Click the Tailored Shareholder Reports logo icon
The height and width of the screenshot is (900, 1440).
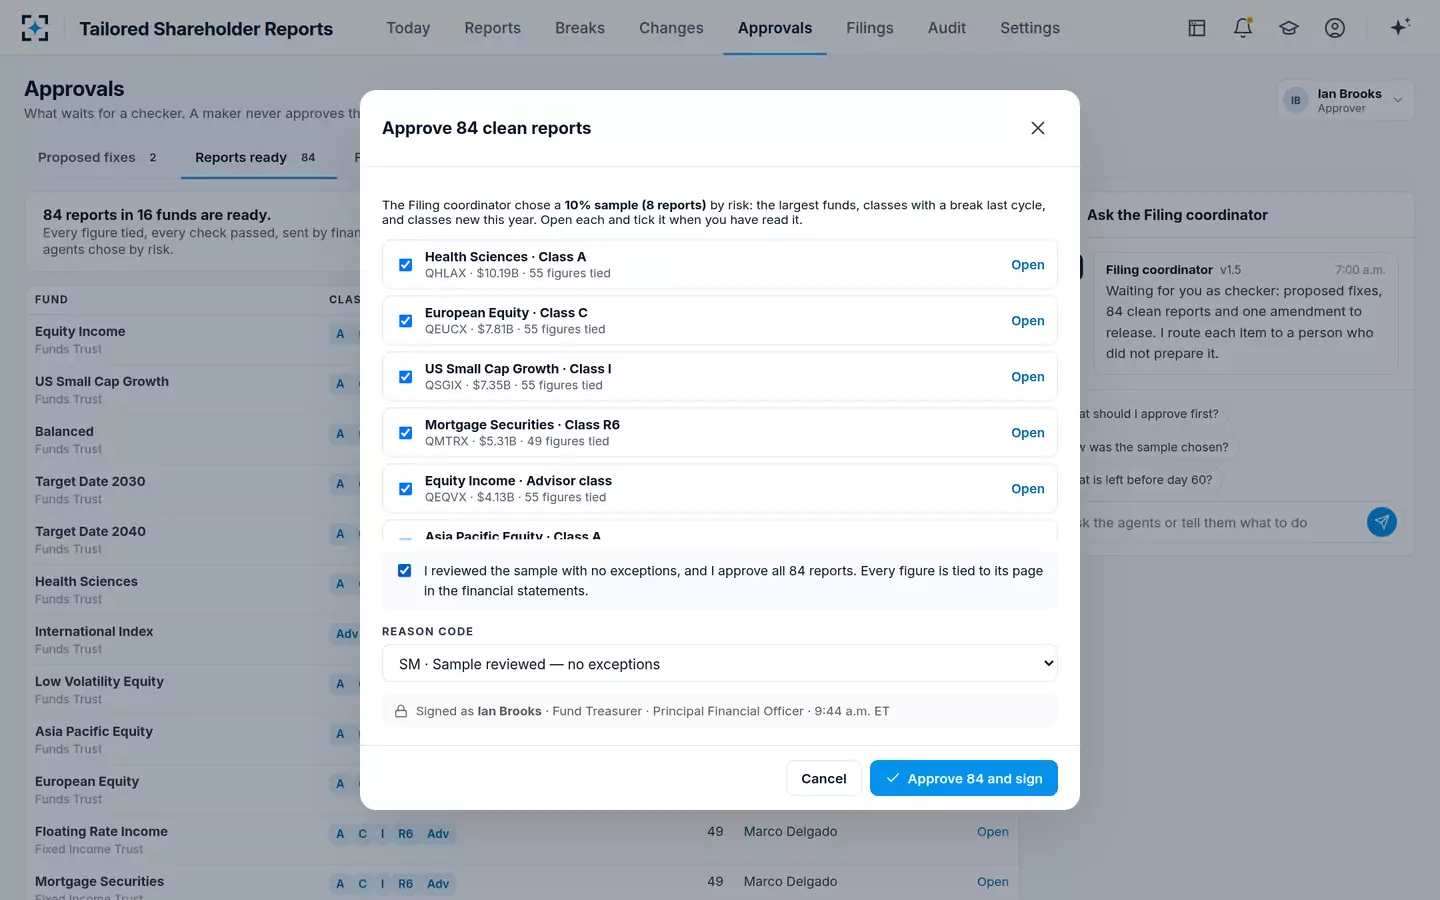(x=35, y=28)
